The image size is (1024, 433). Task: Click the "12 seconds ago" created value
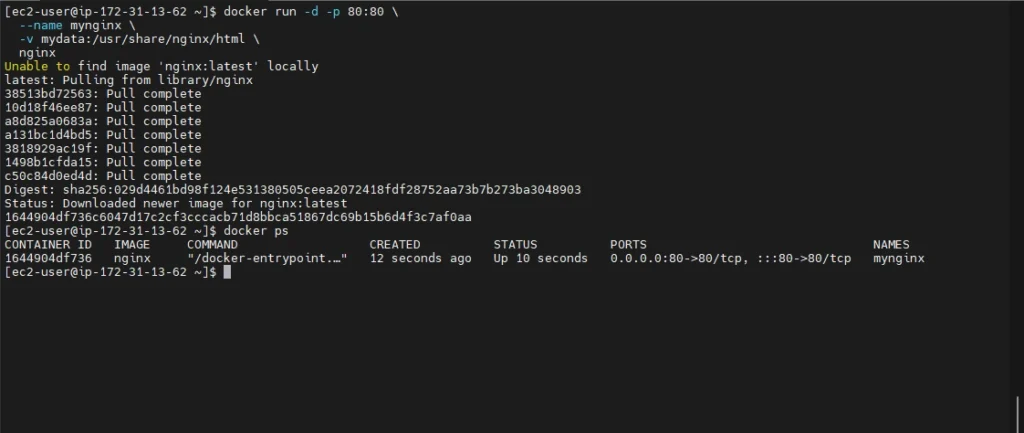pyautogui.click(x=420, y=258)
